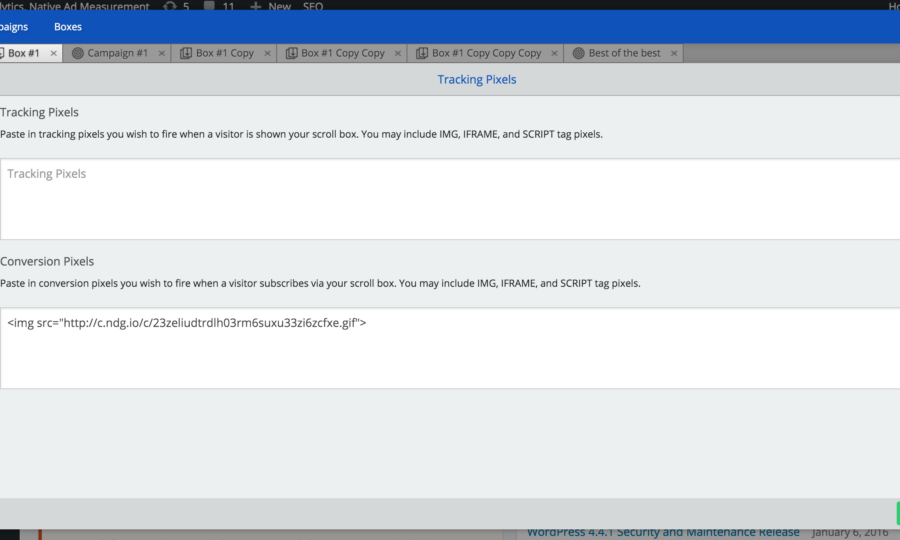Close the Box #1 Copy tab

point(267,53)
